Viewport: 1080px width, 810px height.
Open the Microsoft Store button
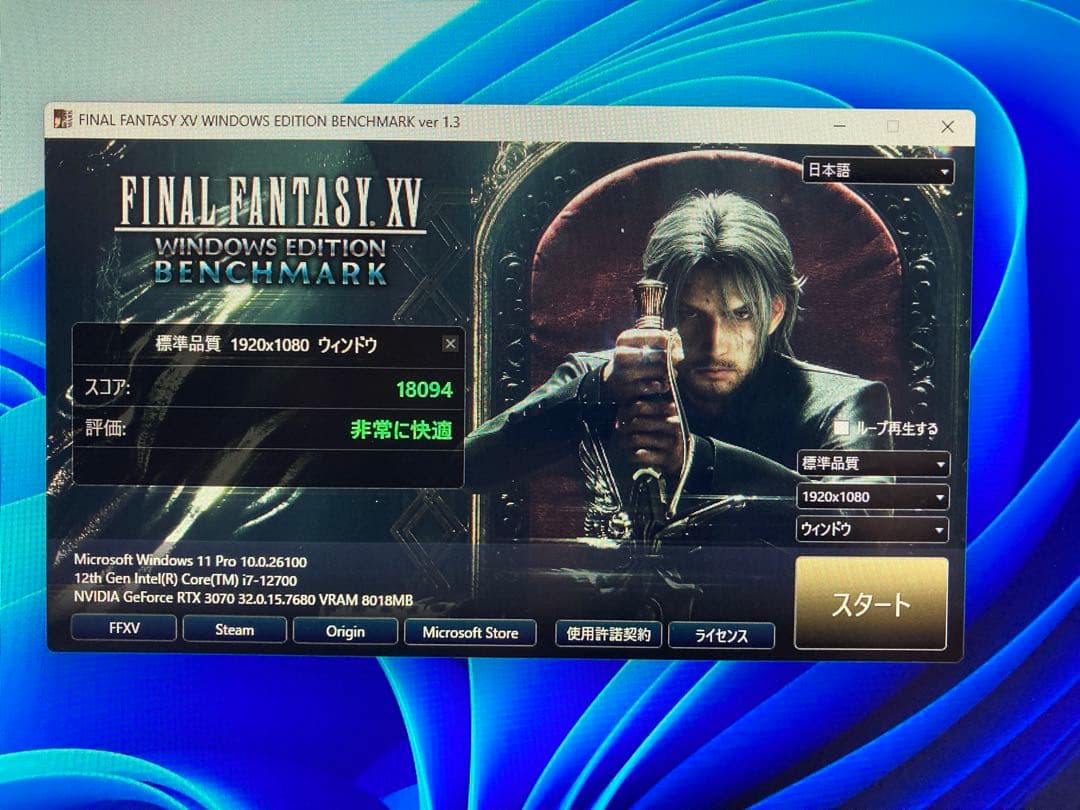pos(470,633)
